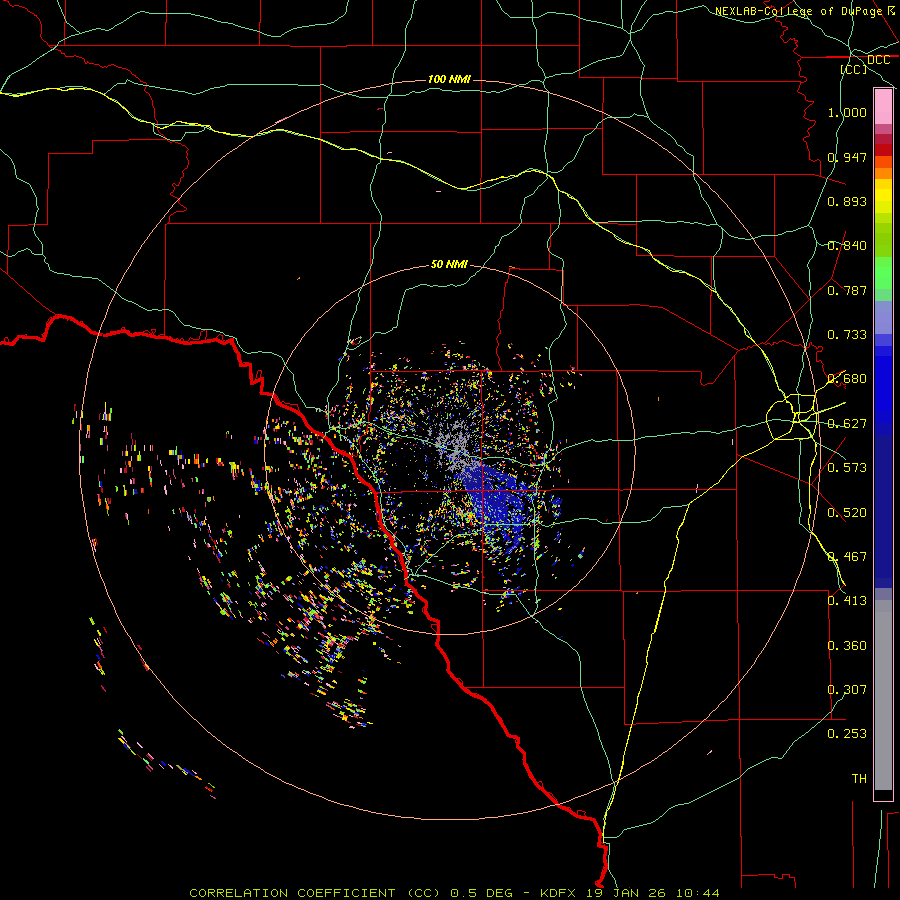This screenshot has width=900, height=900.
Task: Click the 0.787 scale value
Action: [847, 290]
